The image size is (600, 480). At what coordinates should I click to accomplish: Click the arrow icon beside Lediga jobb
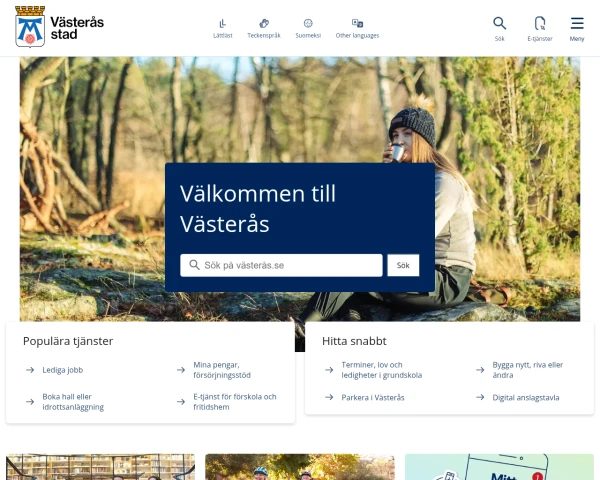tap(30, 370)
